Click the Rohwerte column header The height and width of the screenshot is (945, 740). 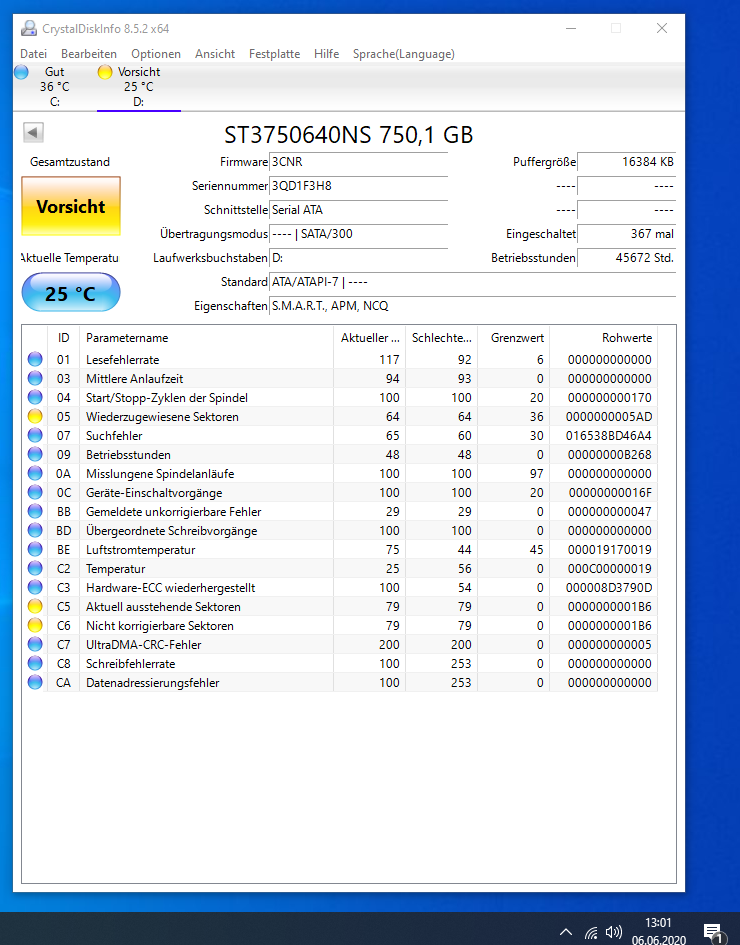[603, 338]
